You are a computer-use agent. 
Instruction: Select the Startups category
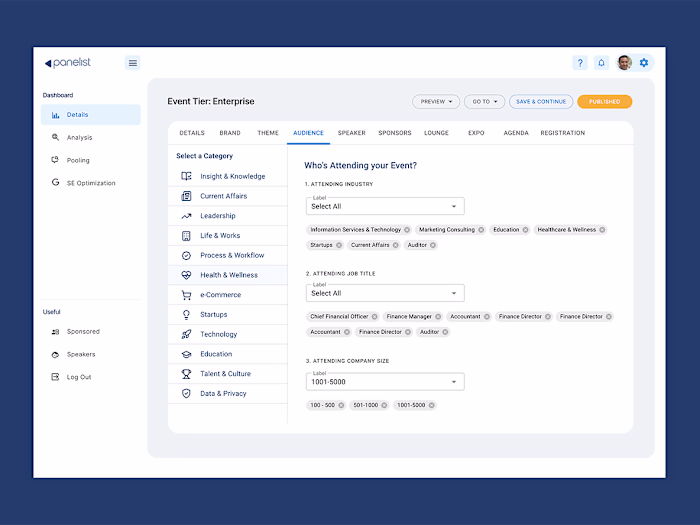(228, 314)
